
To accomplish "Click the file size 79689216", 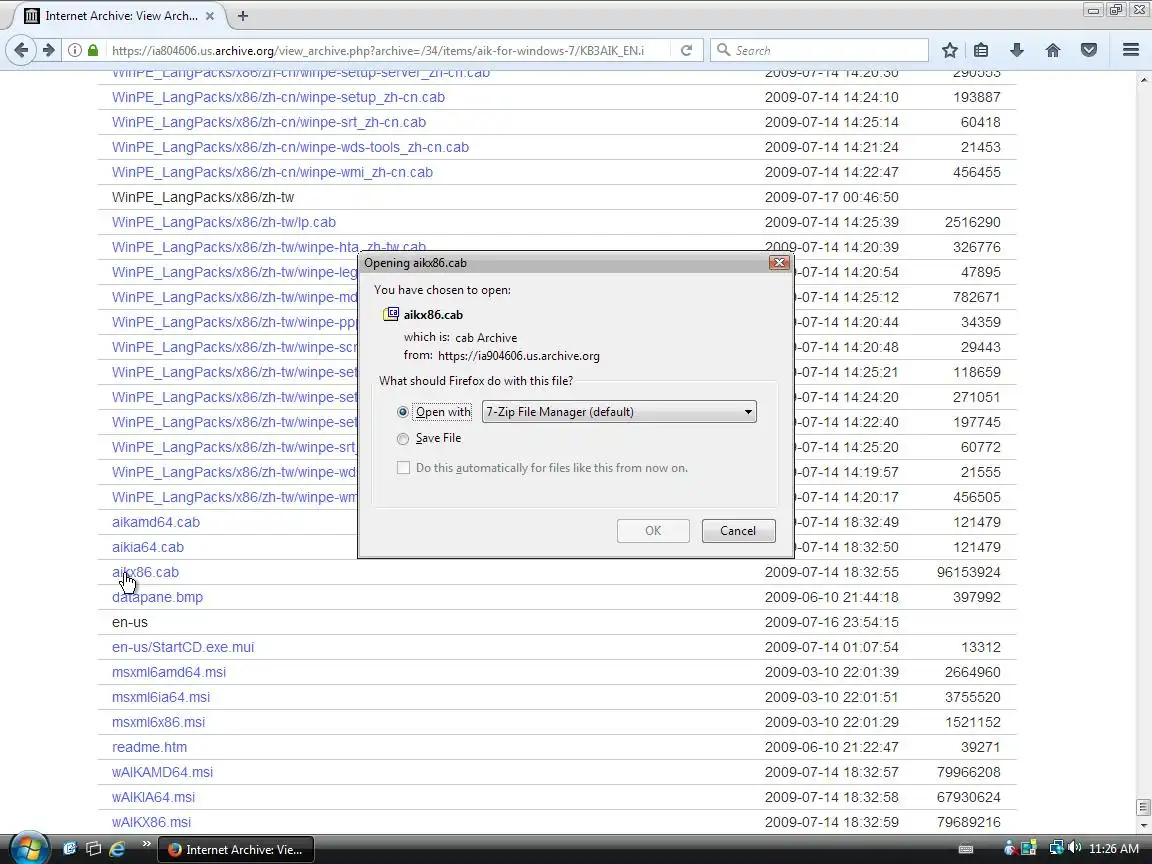I will pos(968,822).
